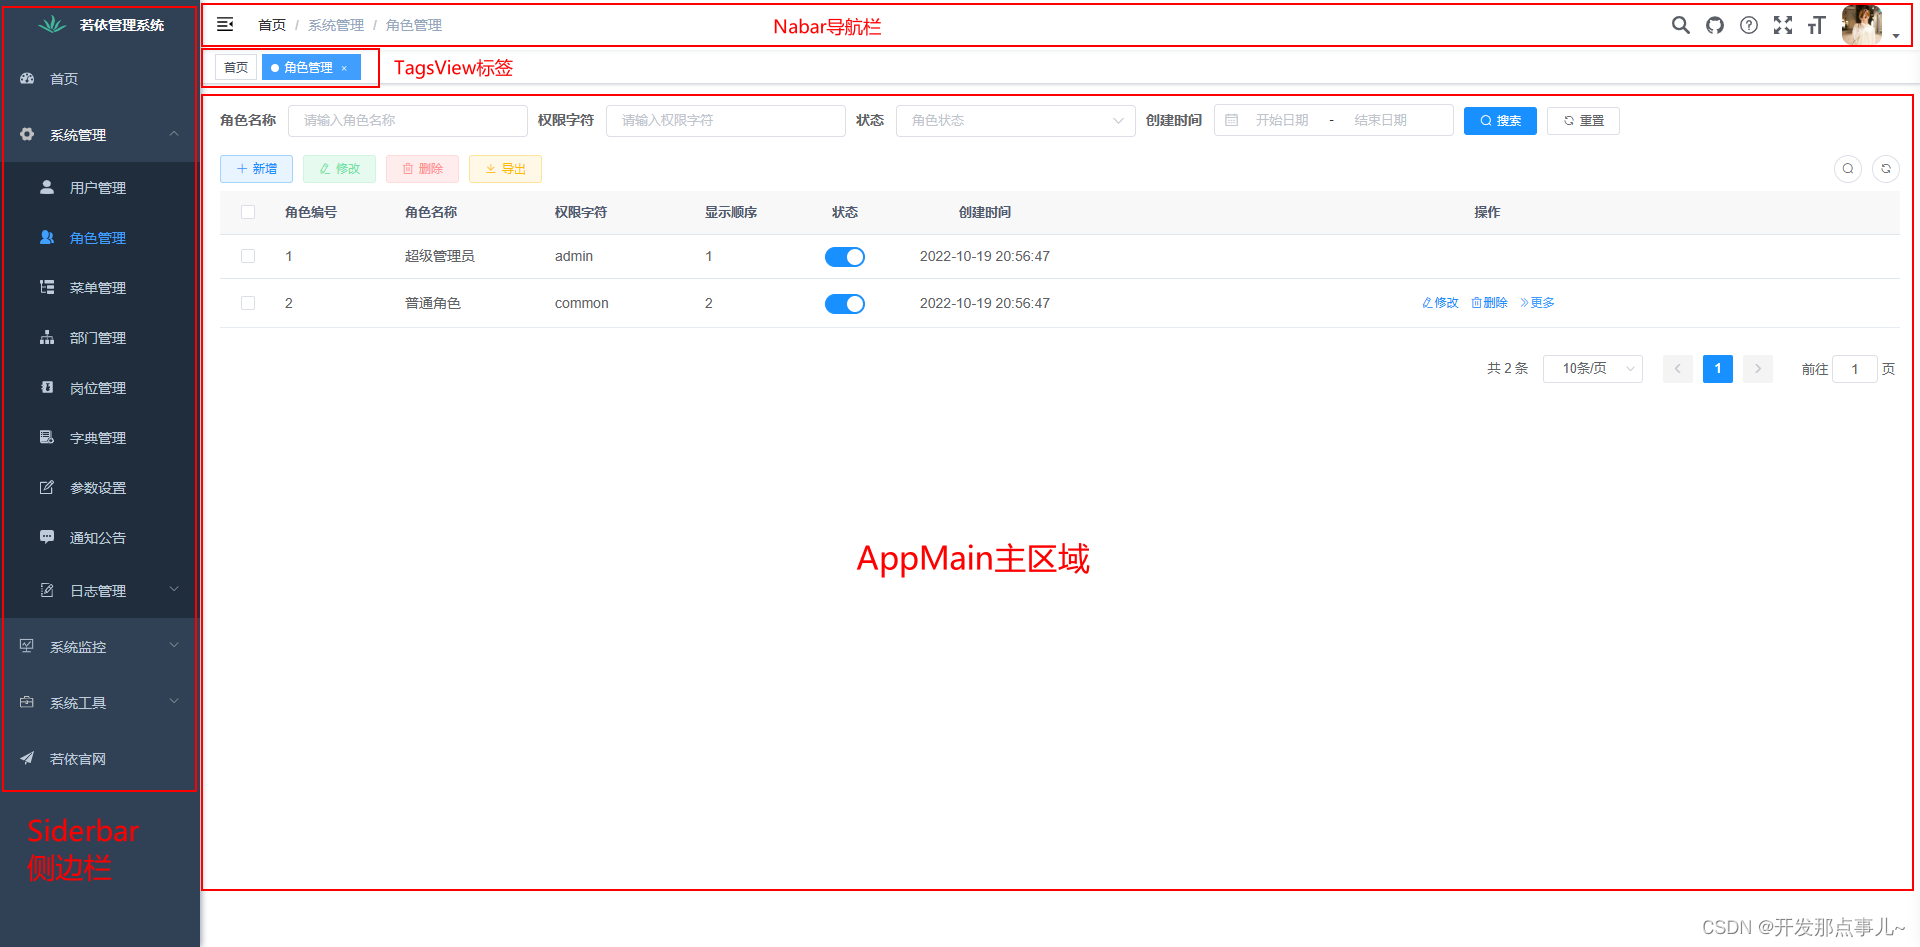Open the font size icon
1920x947 pixels.
(1817, 25)
